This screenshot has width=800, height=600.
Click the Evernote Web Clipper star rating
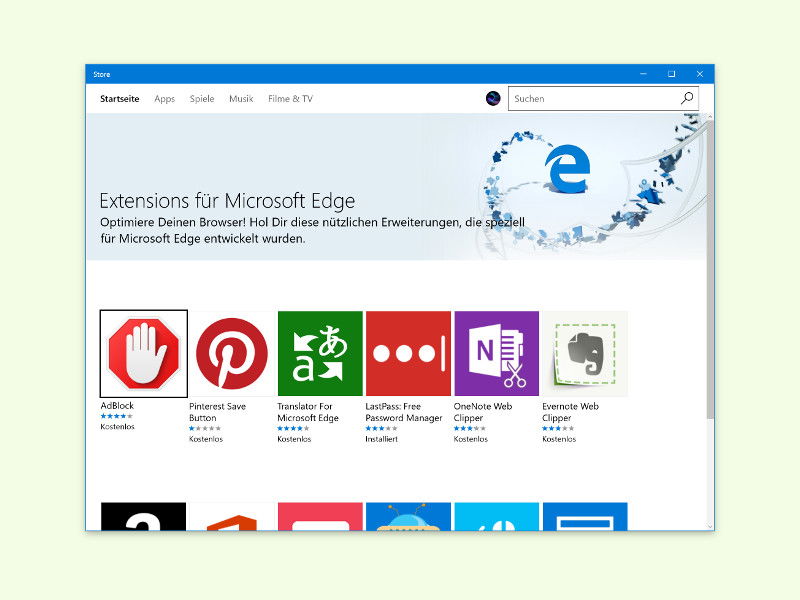pyautogui.click(x=558, y=429)
